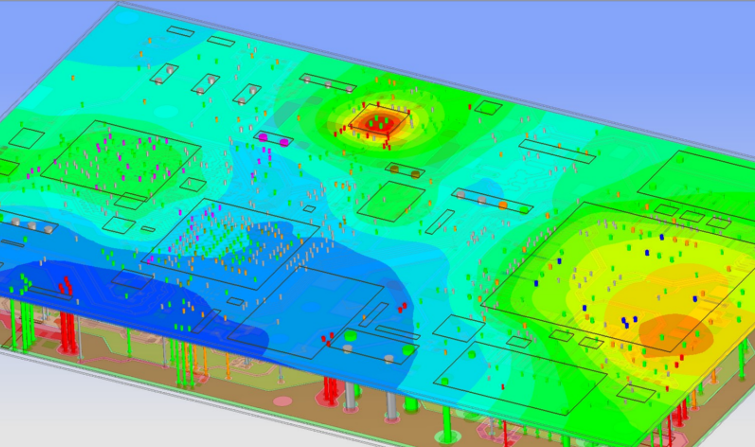Click the small square outline right of red hotspot

487,108
